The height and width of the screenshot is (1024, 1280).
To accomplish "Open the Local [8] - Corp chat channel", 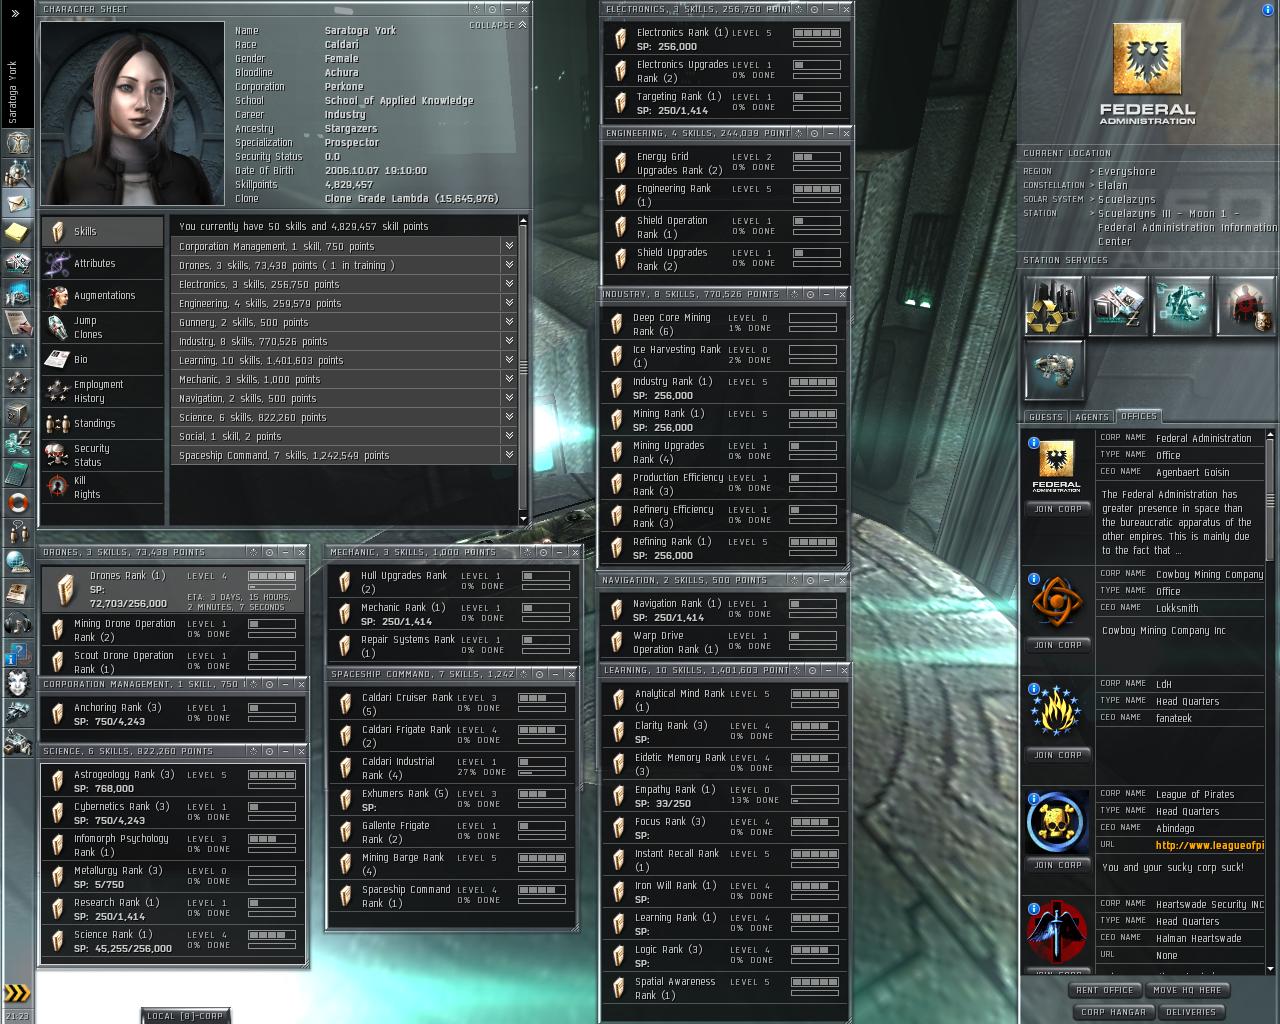I will (185, 1016).
